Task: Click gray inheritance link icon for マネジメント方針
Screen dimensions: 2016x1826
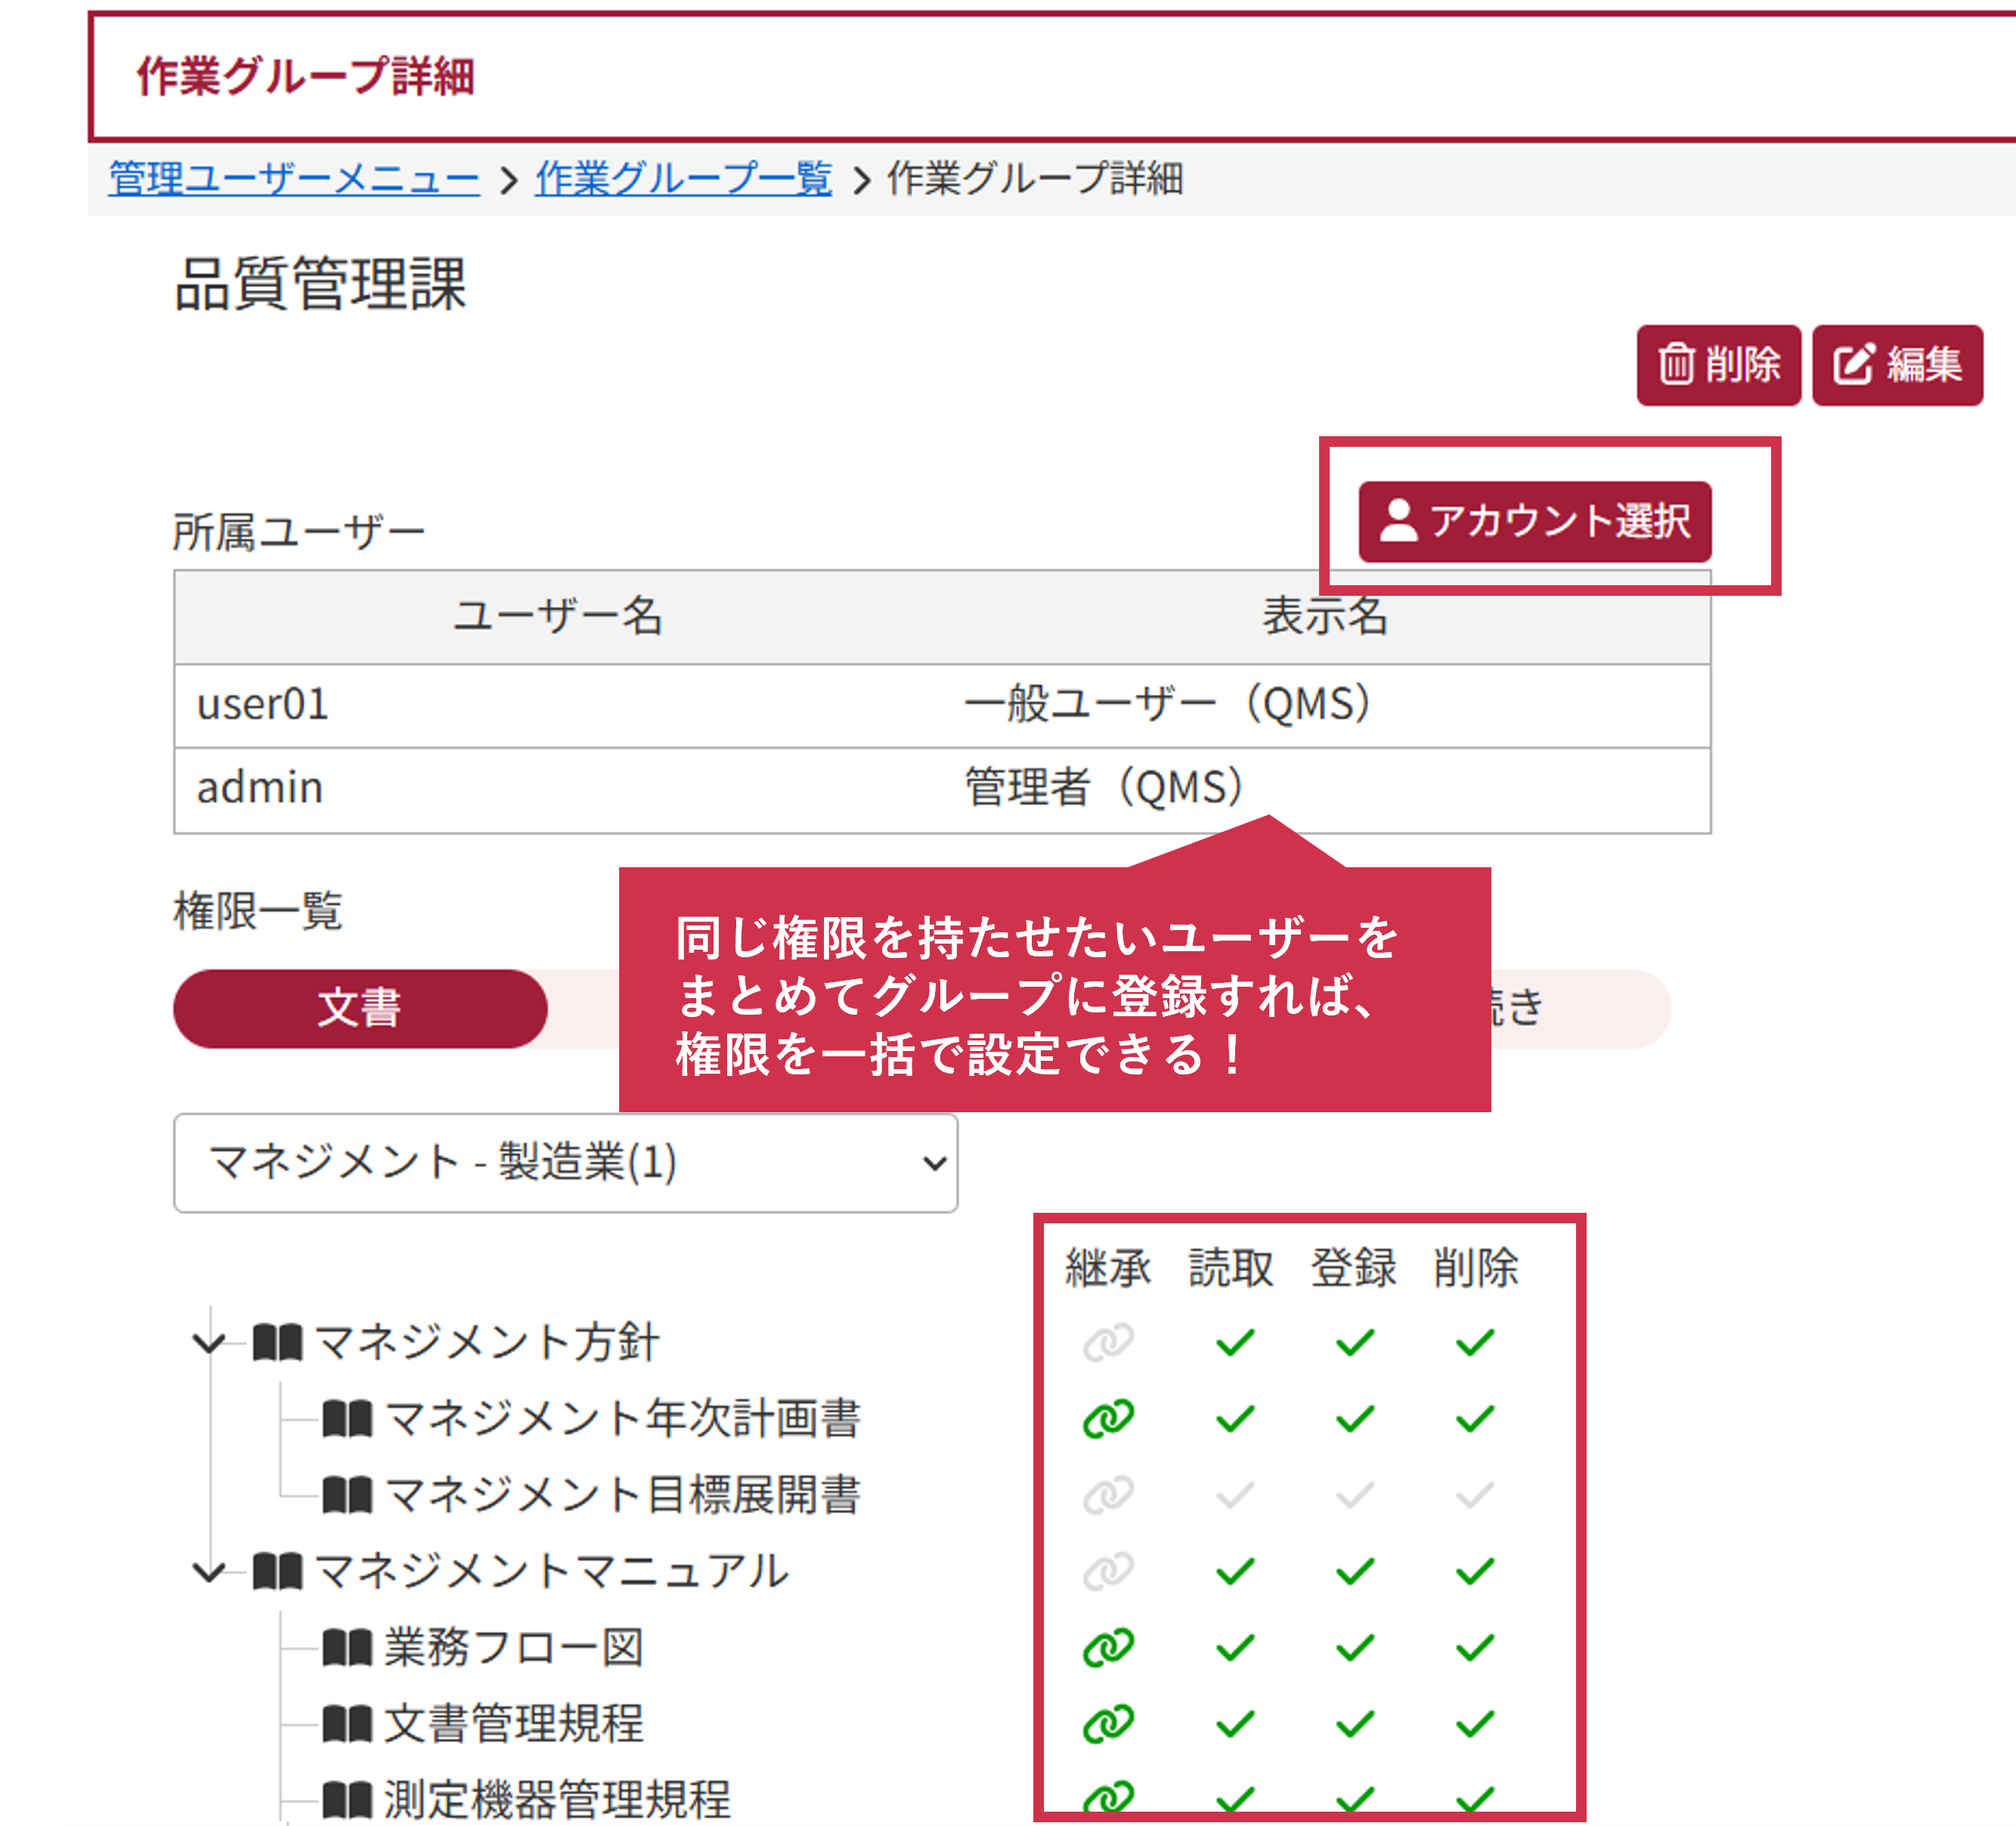Action: [x=1108, y=1342]
